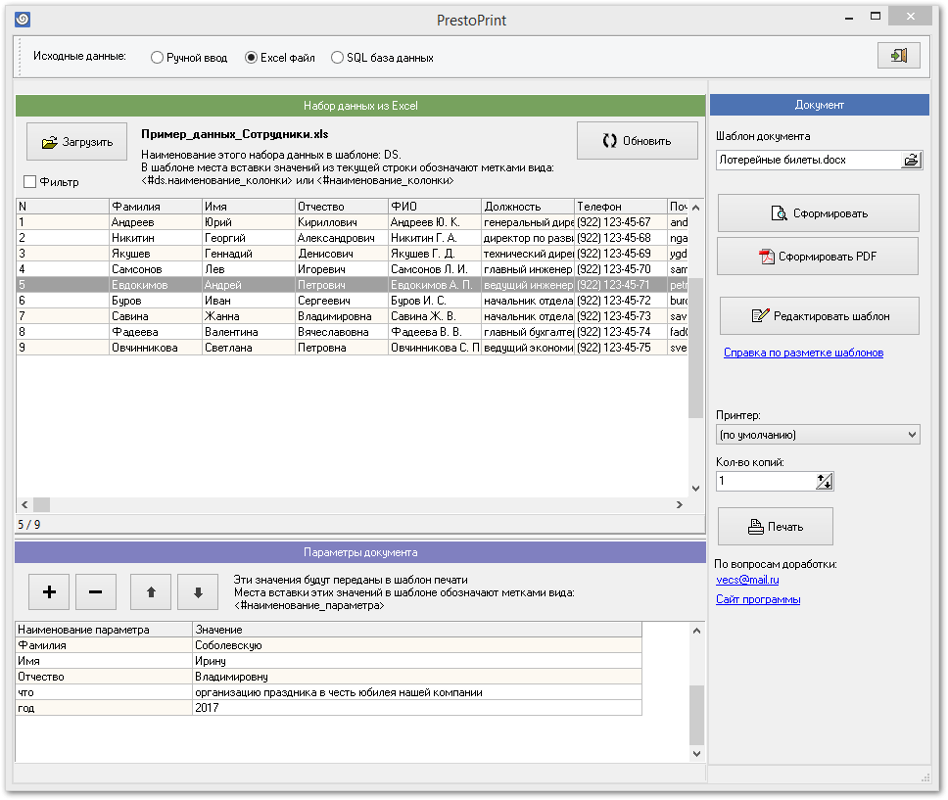Click the Фамилия column header
Viewport: 948px width, 800px height.
(154, 206)
